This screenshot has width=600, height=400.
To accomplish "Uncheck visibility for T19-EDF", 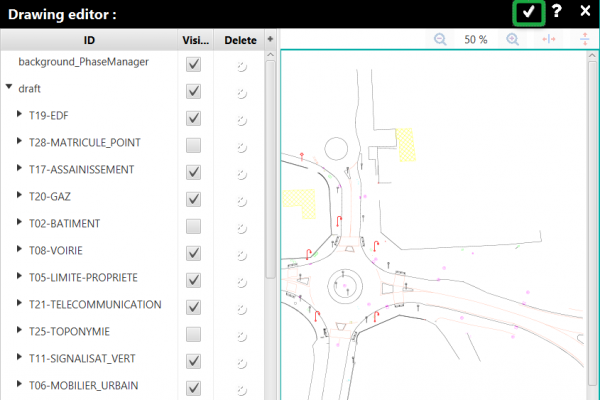I will pos(193,118).
